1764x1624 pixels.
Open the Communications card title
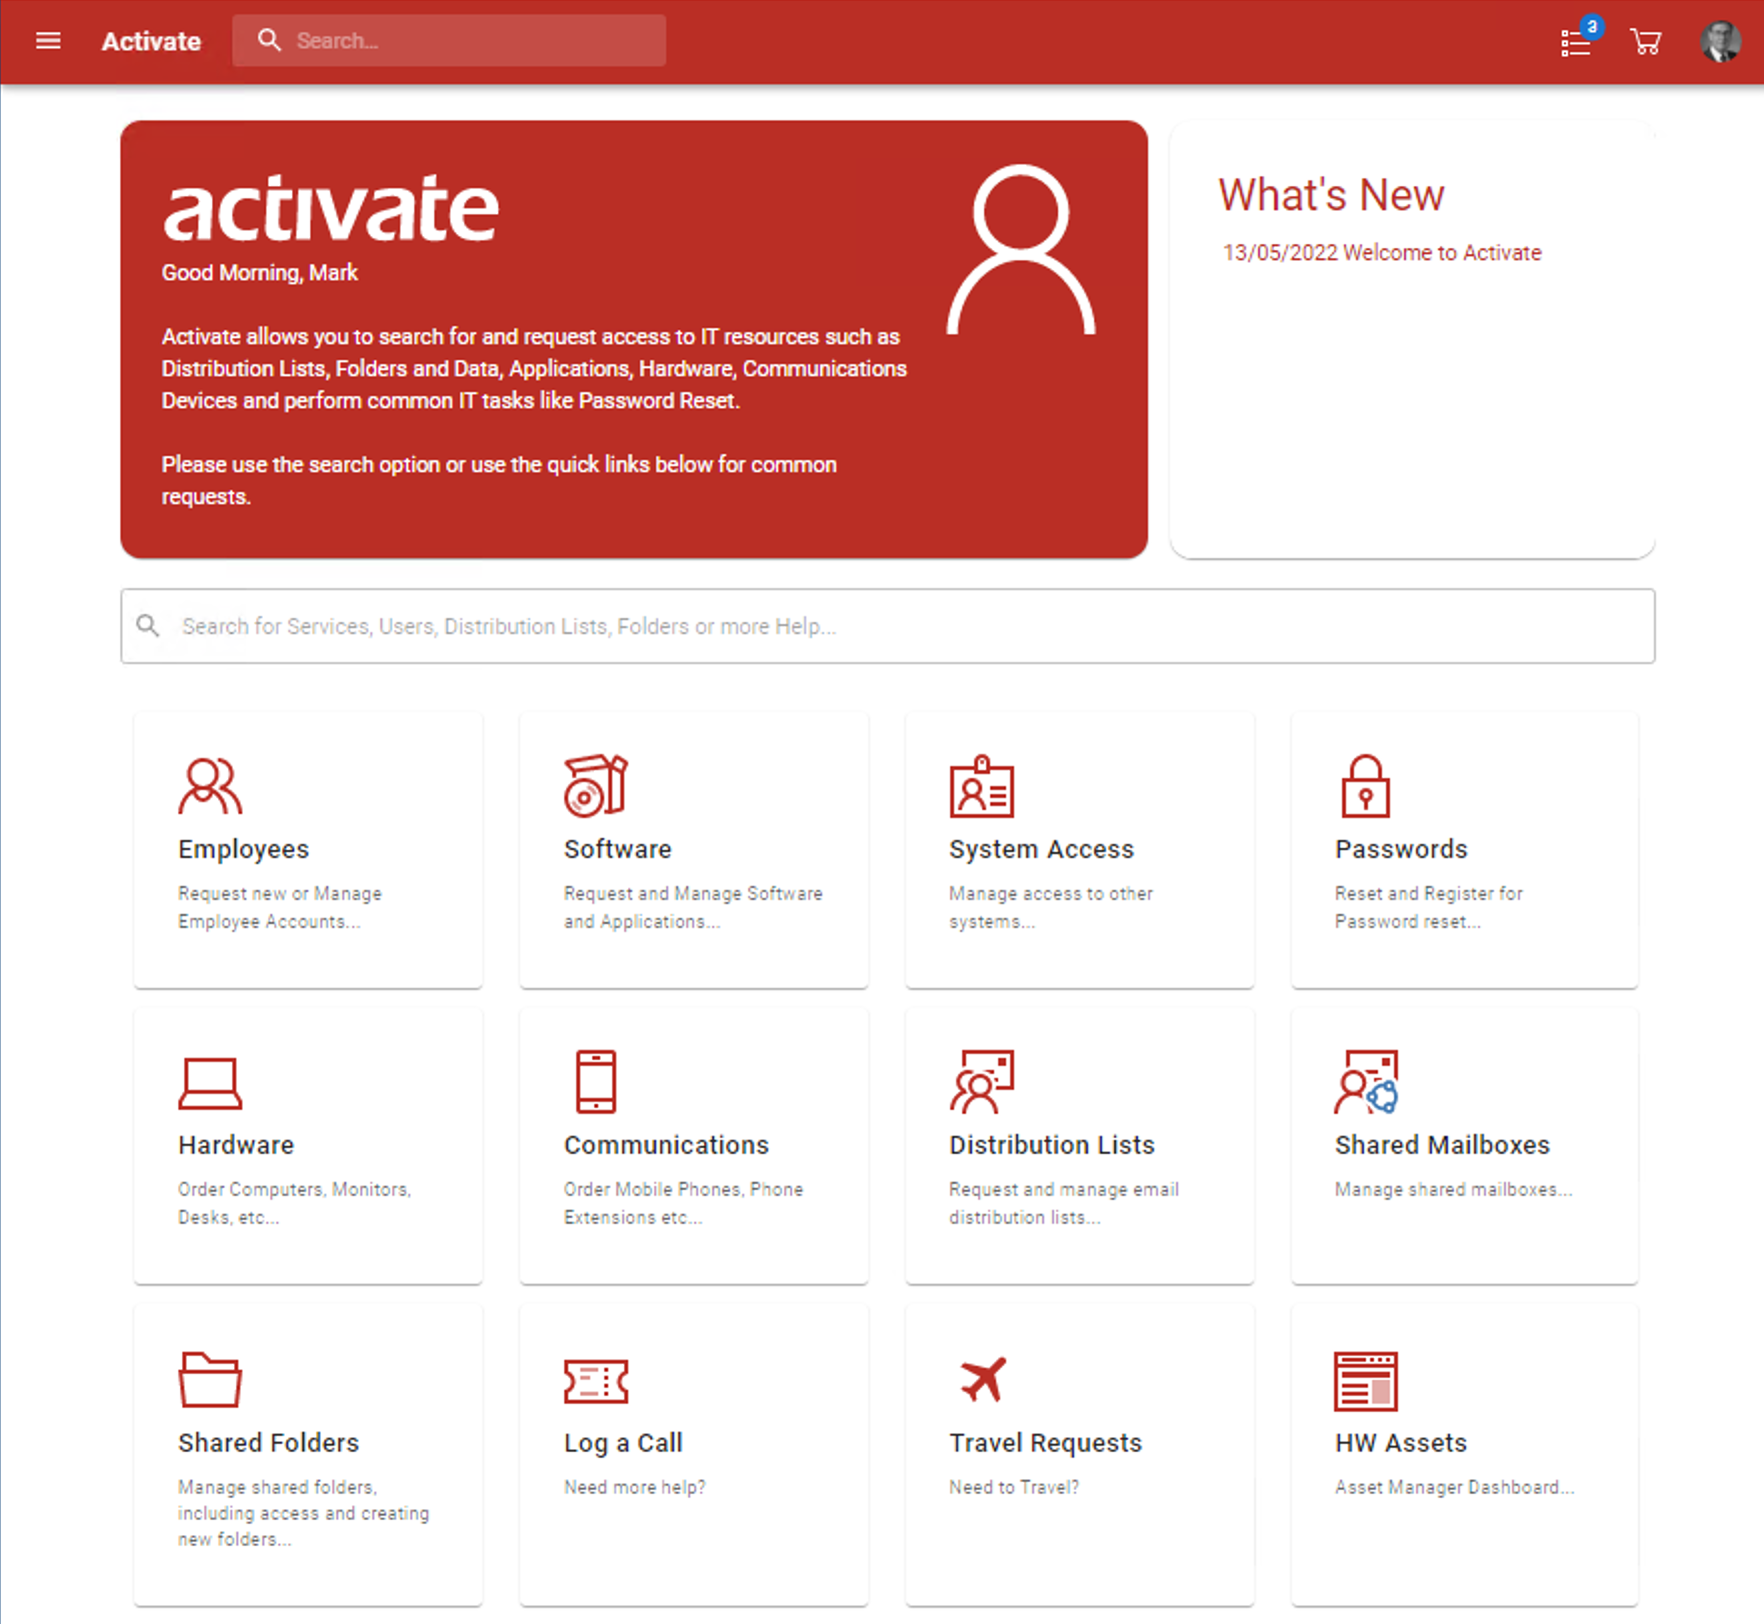point(667,1145)
